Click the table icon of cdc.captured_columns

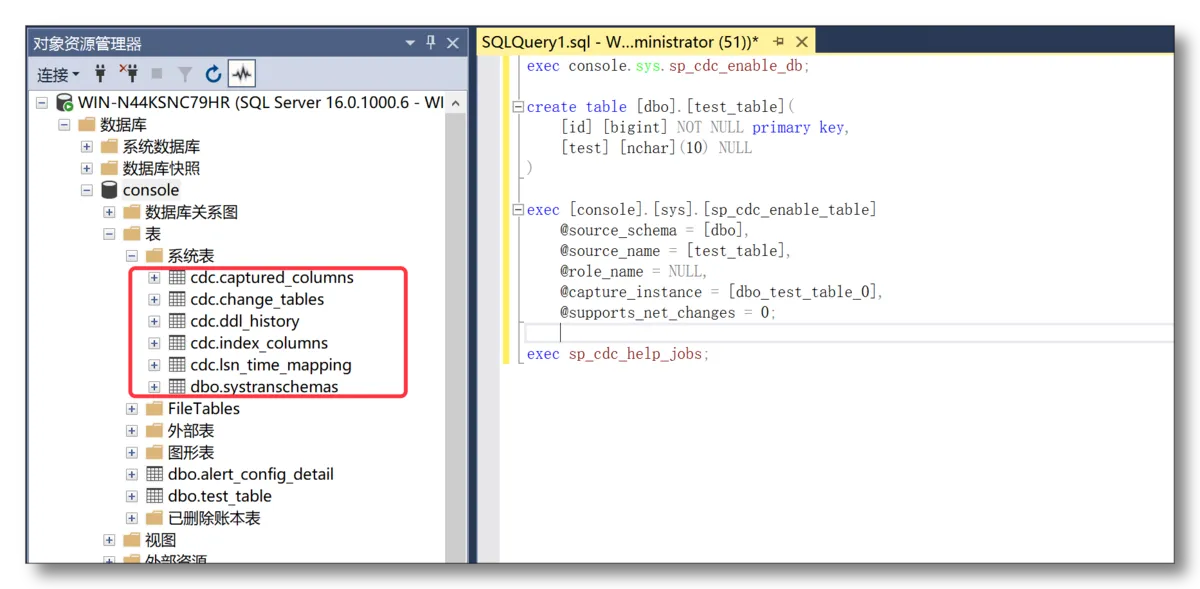coord(177,277)
